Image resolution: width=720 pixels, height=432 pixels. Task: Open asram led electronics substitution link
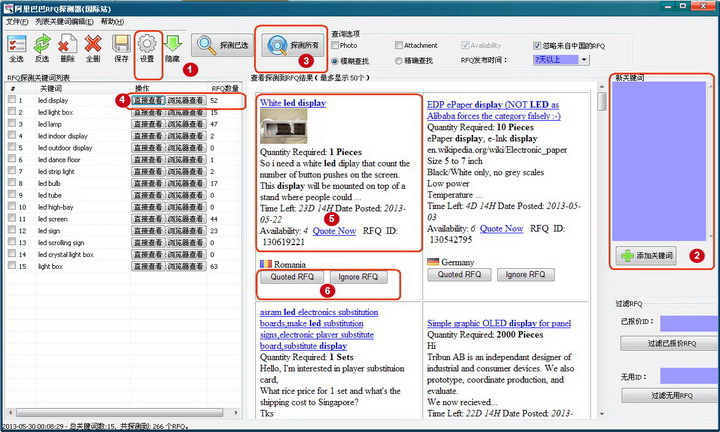tap(319, 329)
